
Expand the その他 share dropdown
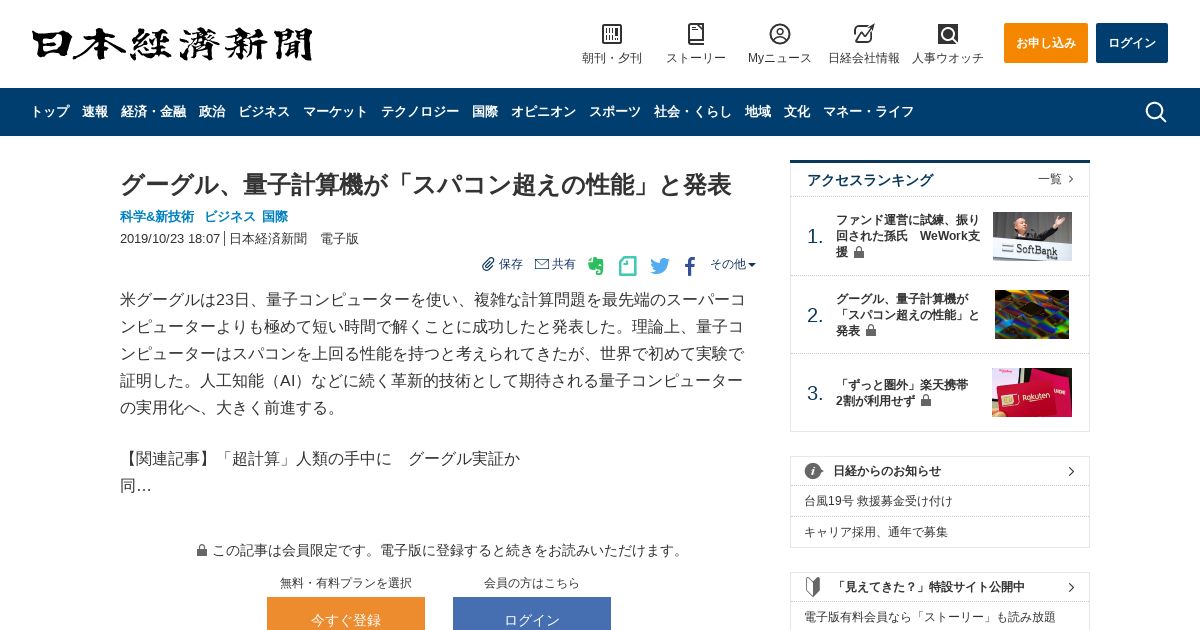click(733, 264)
